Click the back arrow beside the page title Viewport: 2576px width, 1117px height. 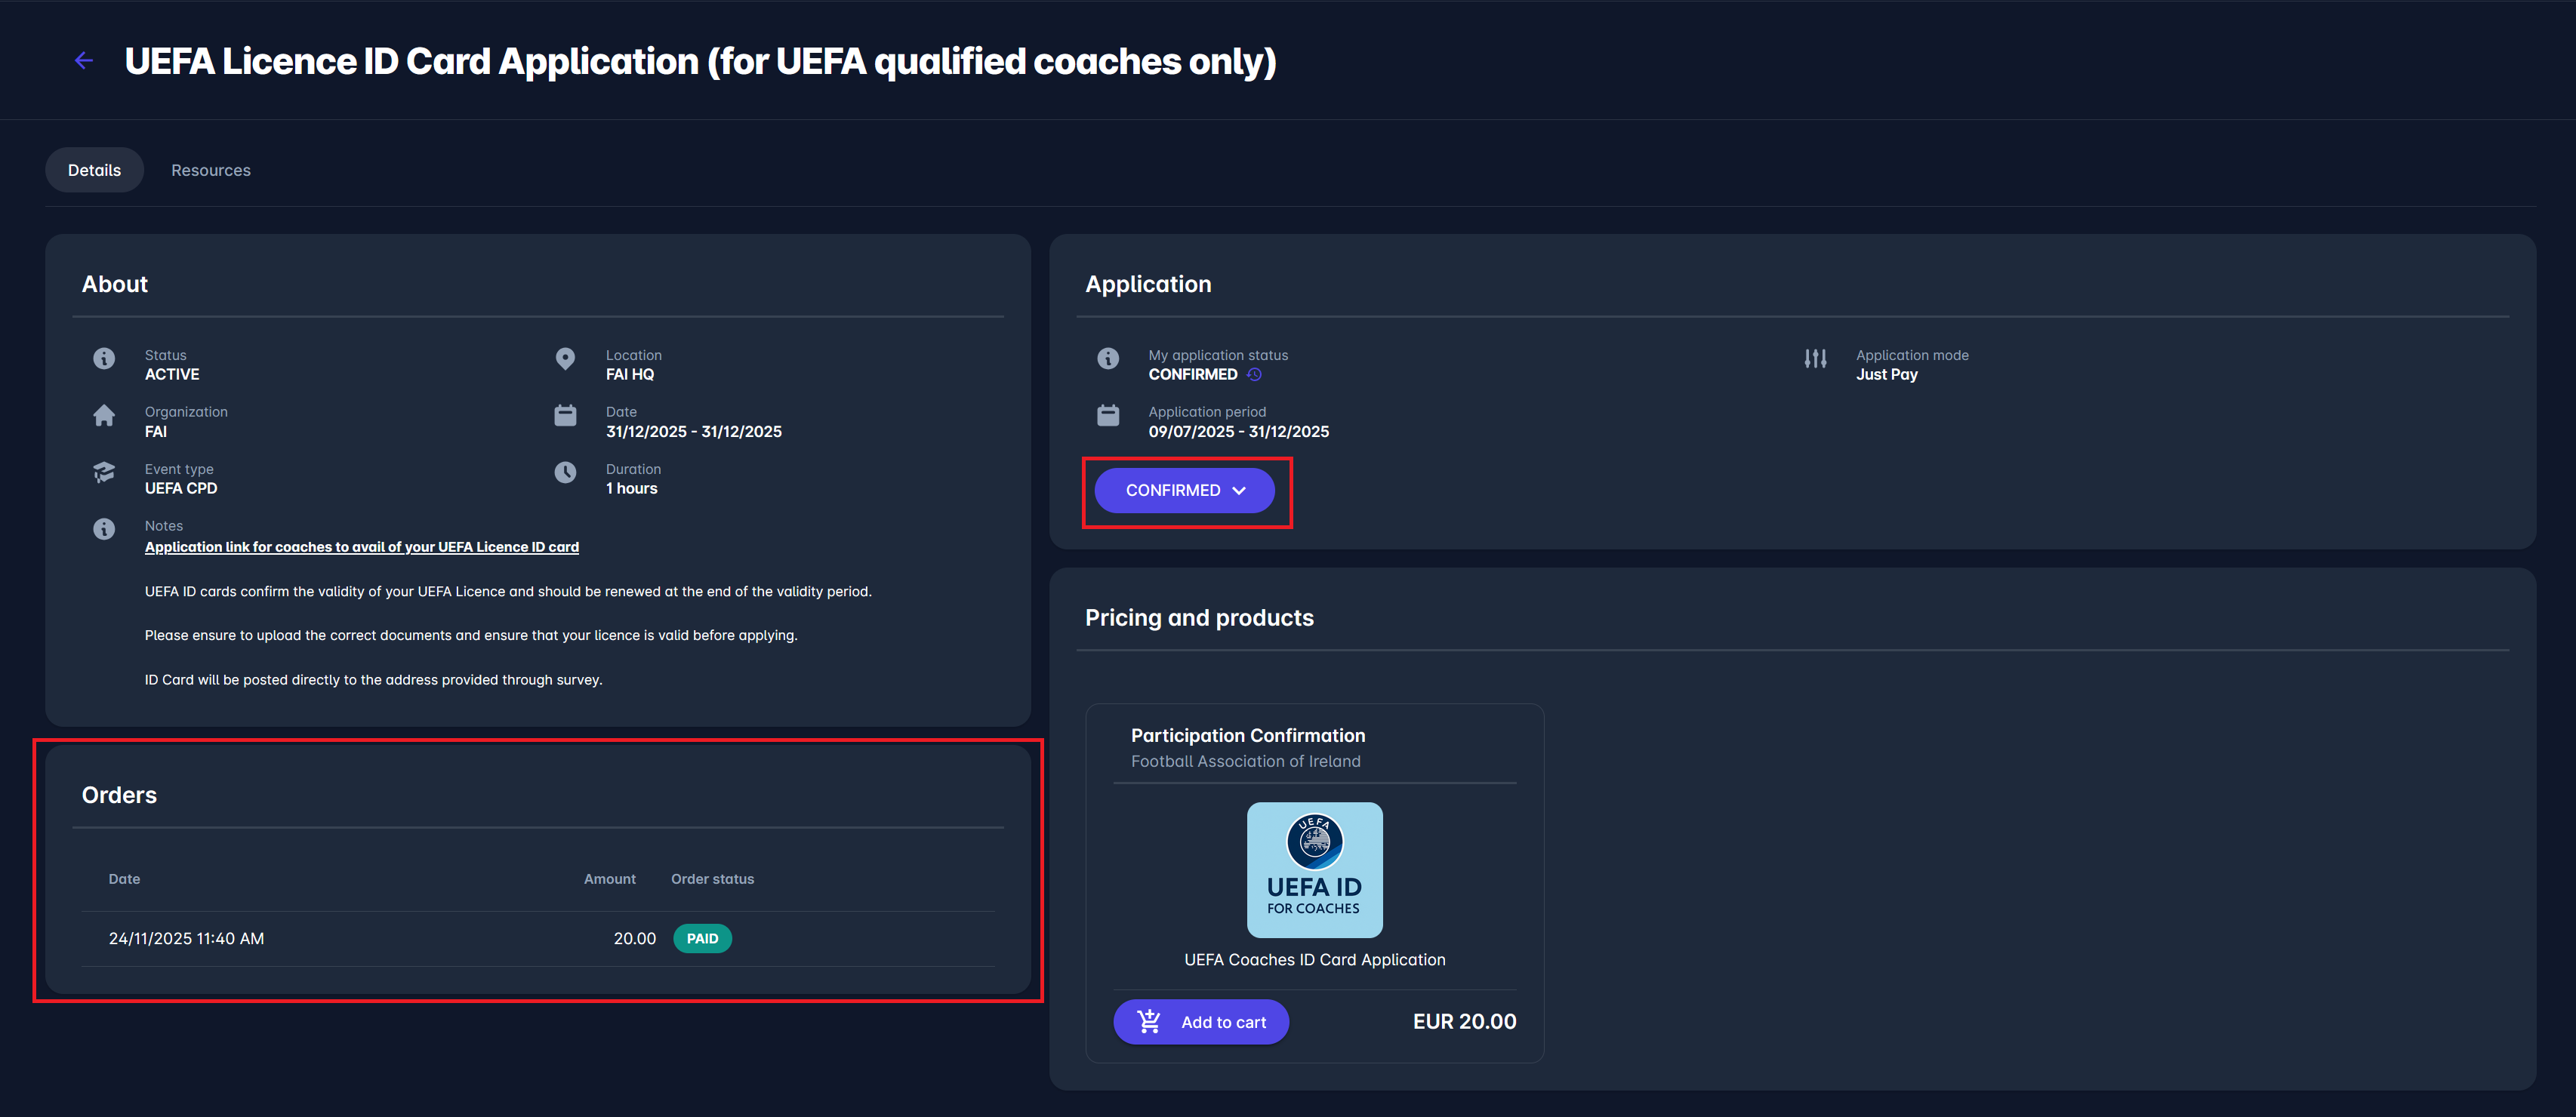tap(84, 61)
